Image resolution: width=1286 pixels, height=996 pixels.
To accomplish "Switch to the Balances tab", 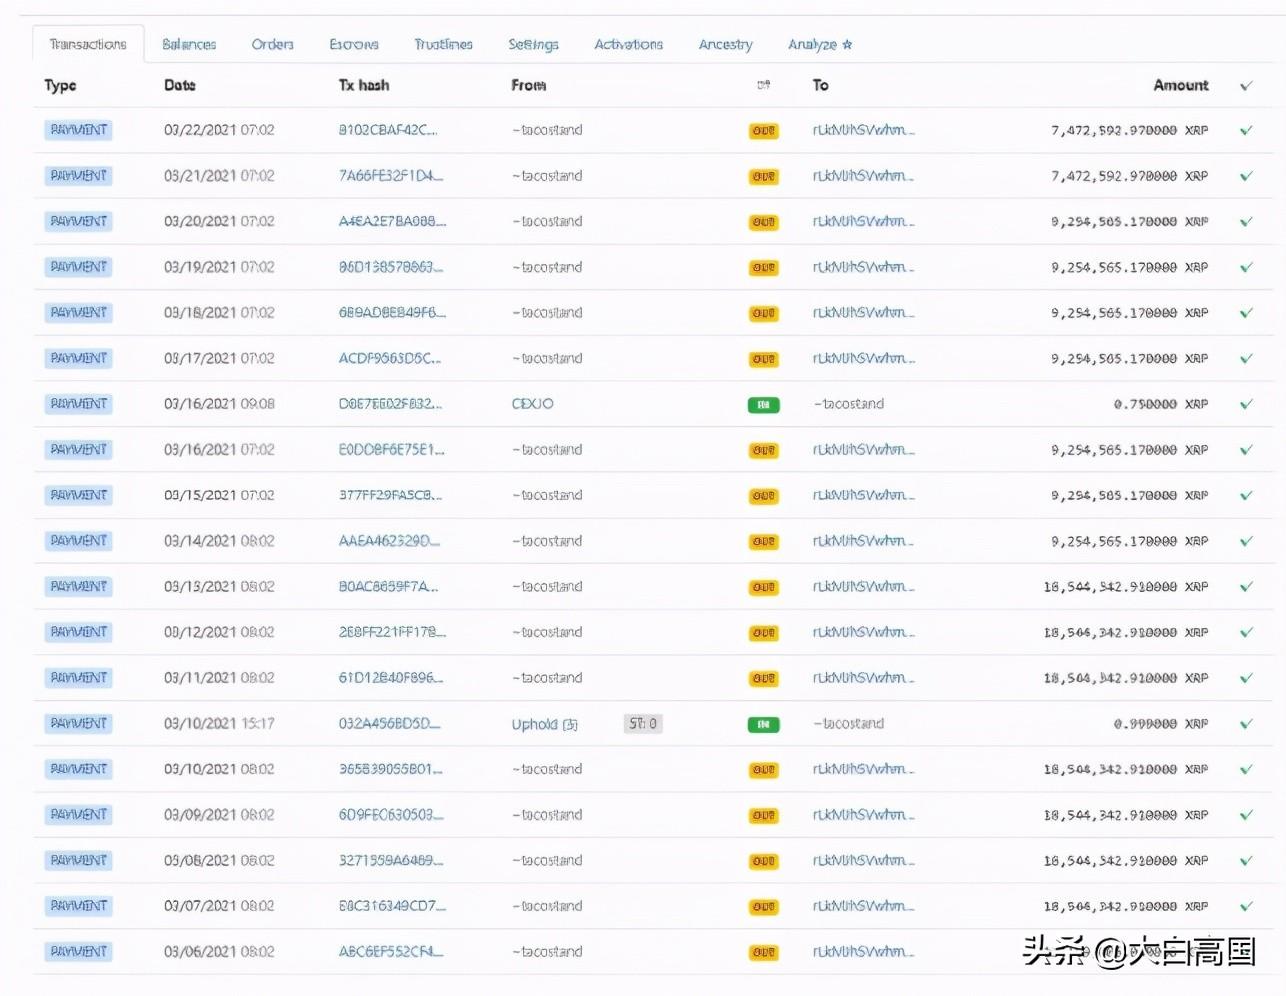I will (189, 44).
